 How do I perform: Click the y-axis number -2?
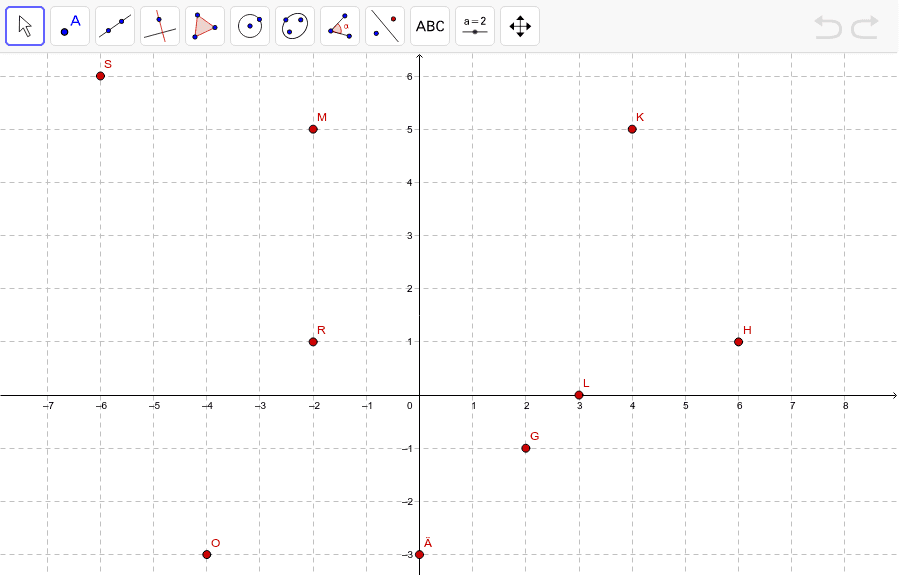[407, 502]
